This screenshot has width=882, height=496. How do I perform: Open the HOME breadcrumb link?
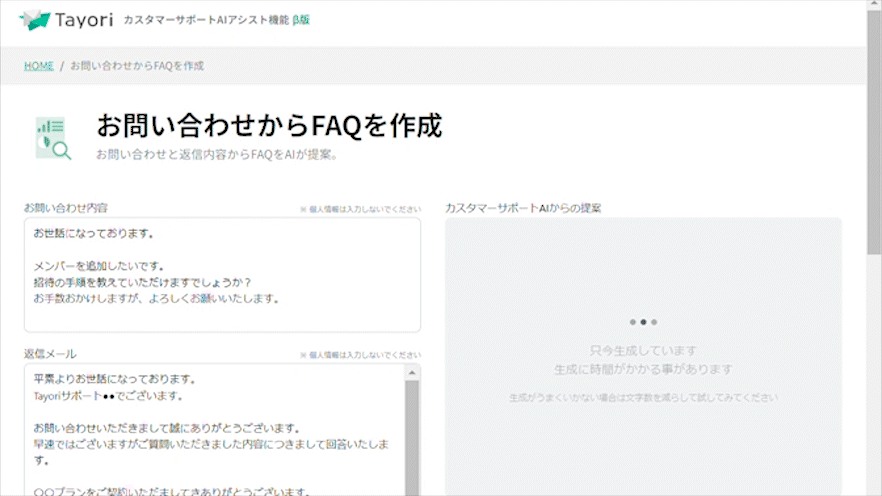[39, 66]
